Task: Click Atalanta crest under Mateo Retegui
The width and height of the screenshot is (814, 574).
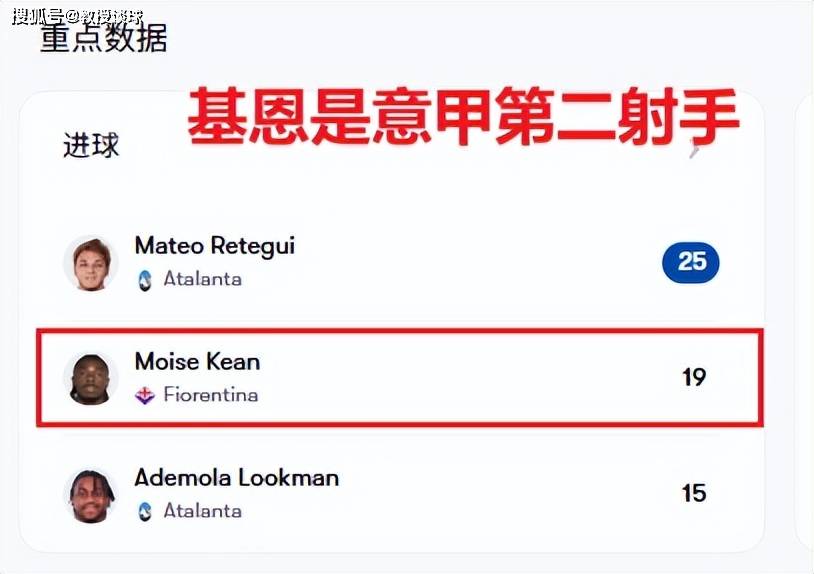Action: click(x=145, y=280)
